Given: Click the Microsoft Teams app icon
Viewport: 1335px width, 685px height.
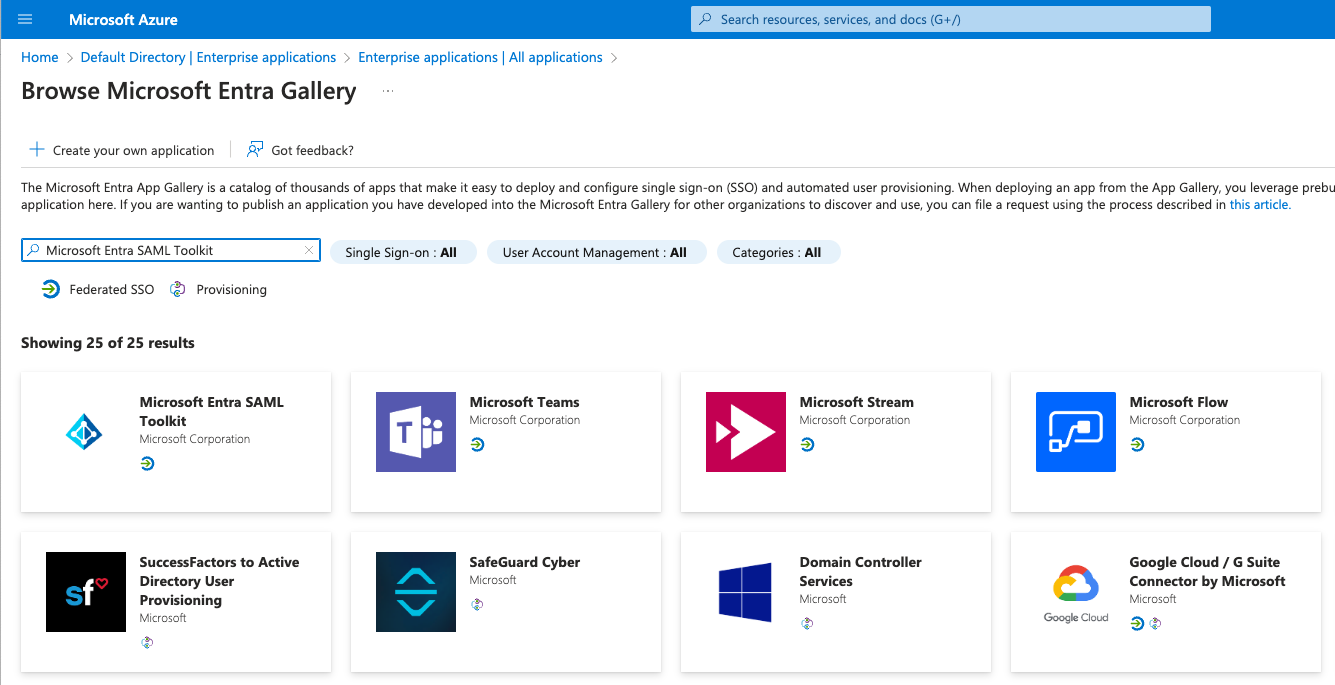Looking at the screenshot, I should tap(415, 432).
